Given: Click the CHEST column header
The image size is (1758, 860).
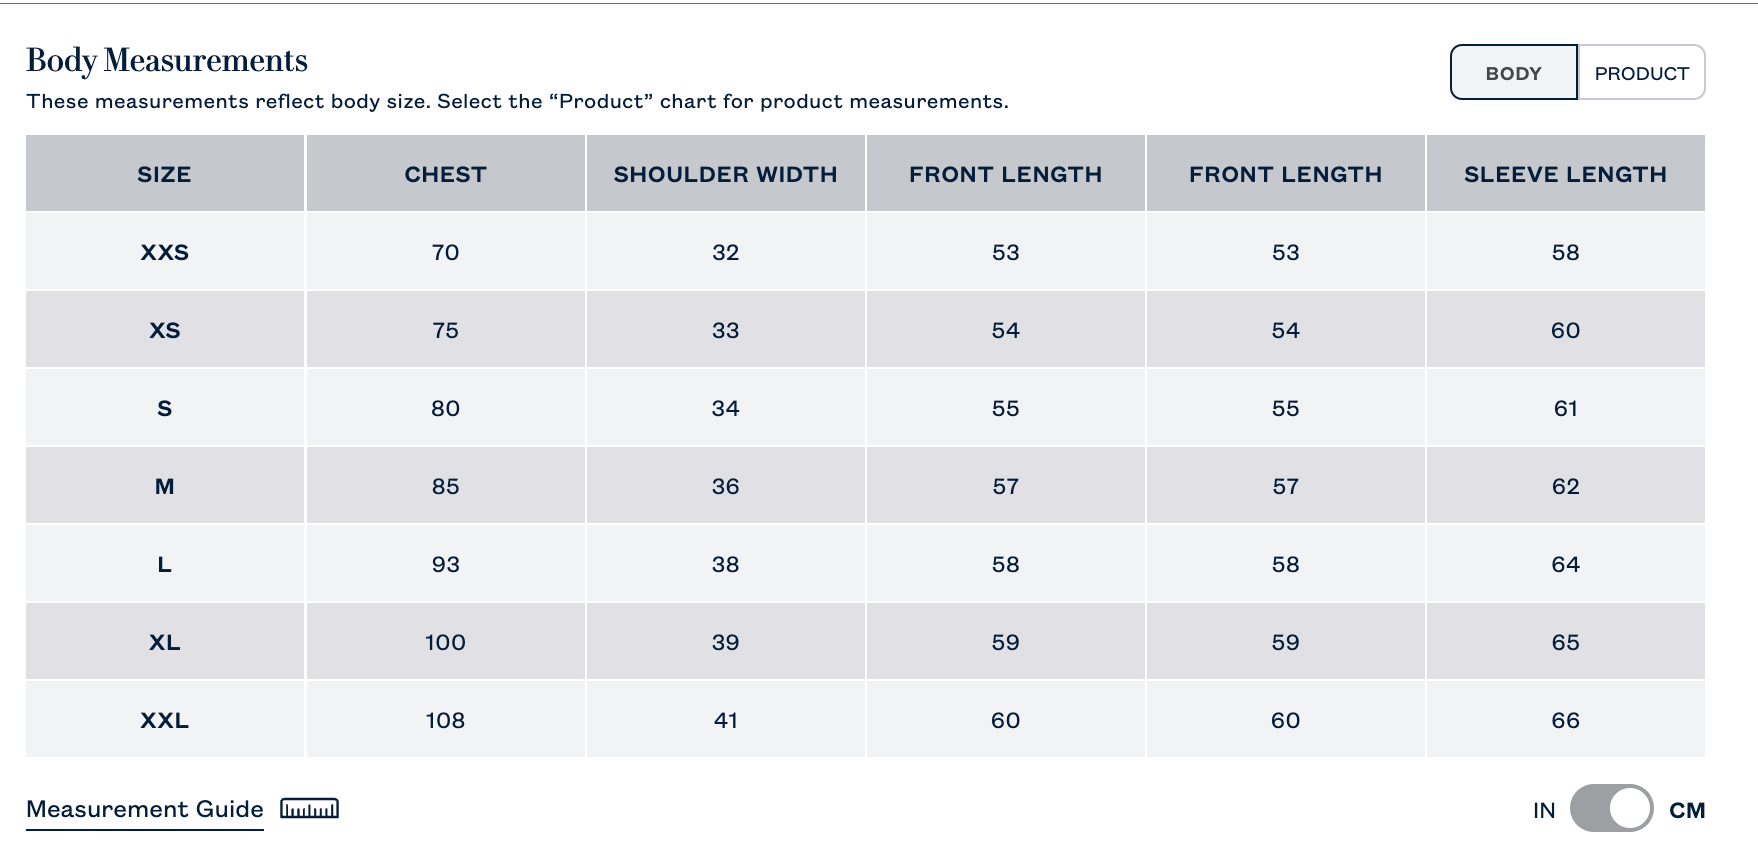Looking at the screenshot, I should tap(445, 174).
